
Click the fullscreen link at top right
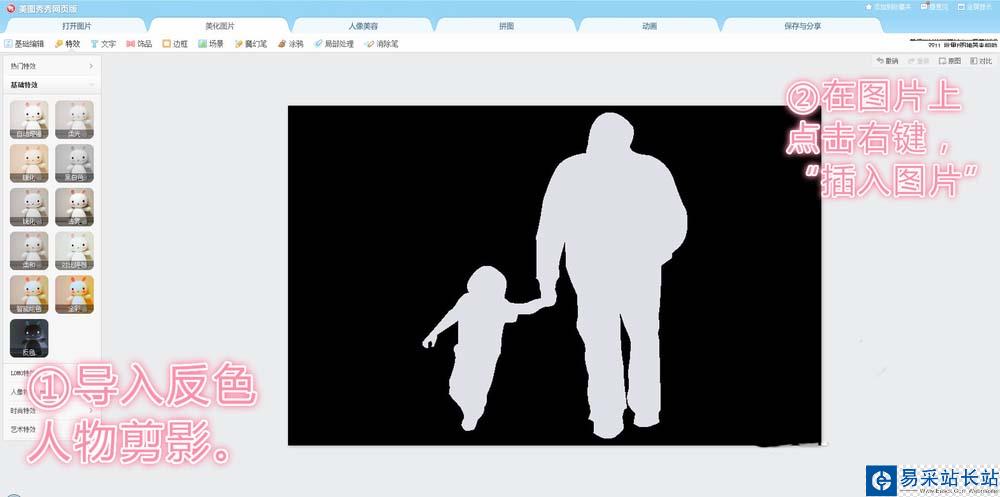click(x=975, y=6)
